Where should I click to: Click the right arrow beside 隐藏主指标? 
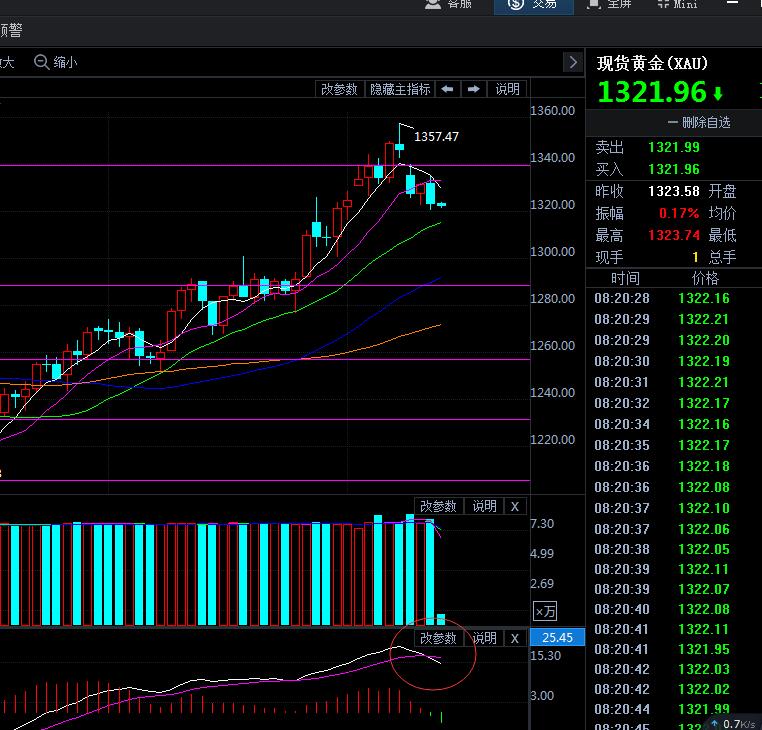(473, 89)
